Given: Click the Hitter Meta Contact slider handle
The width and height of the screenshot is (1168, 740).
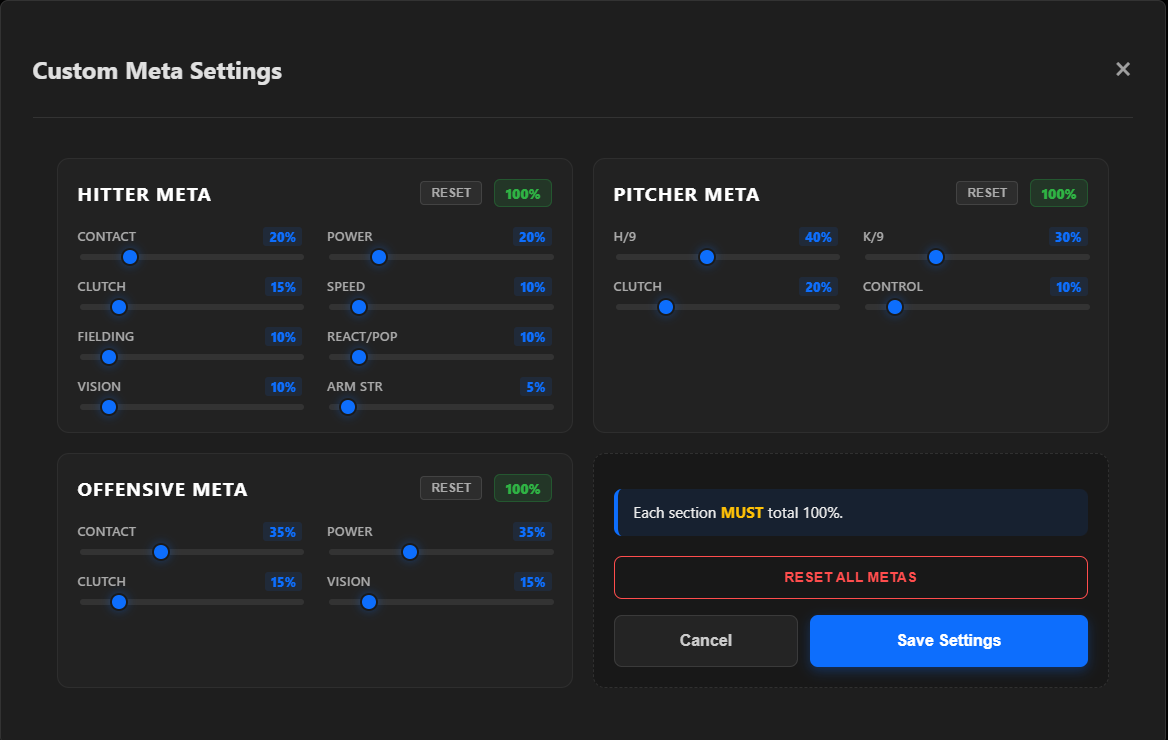Looking at the screenshot, I should pos(130,257).
